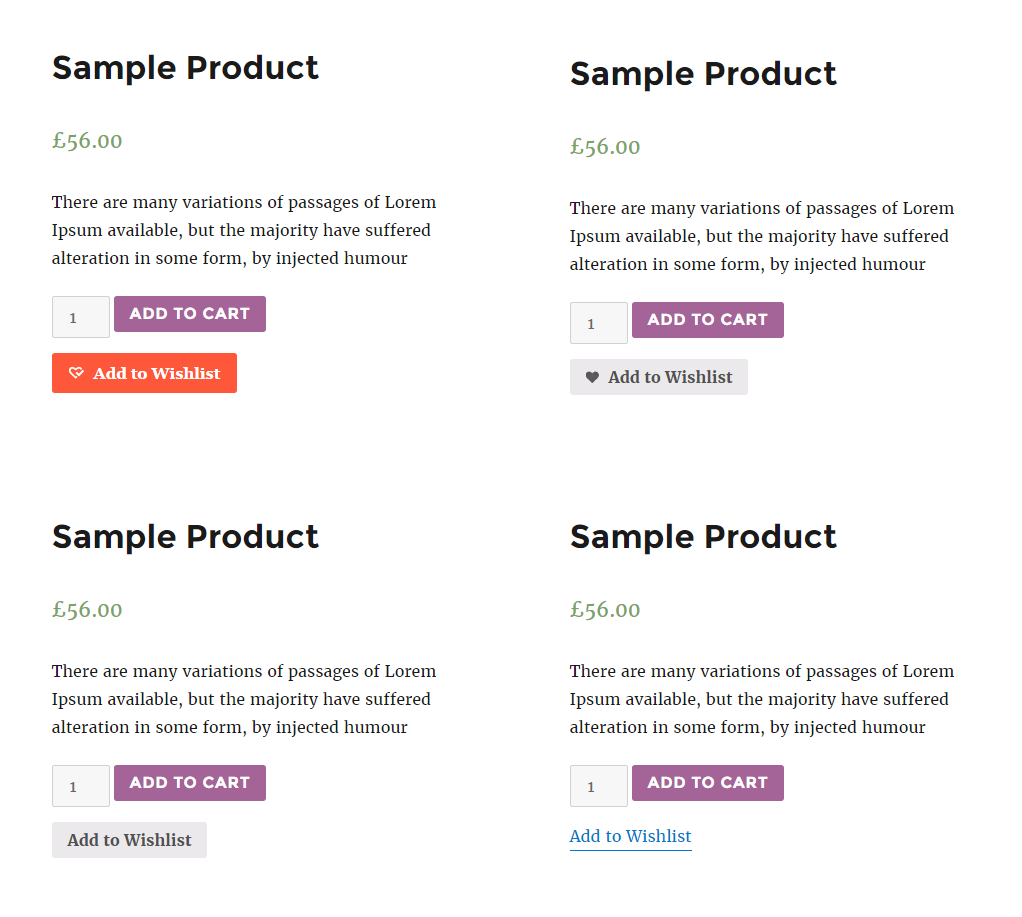Open the blue underlined Add to Wishlist link
This screenshot has height=917, width=1022.
(630, 836)
